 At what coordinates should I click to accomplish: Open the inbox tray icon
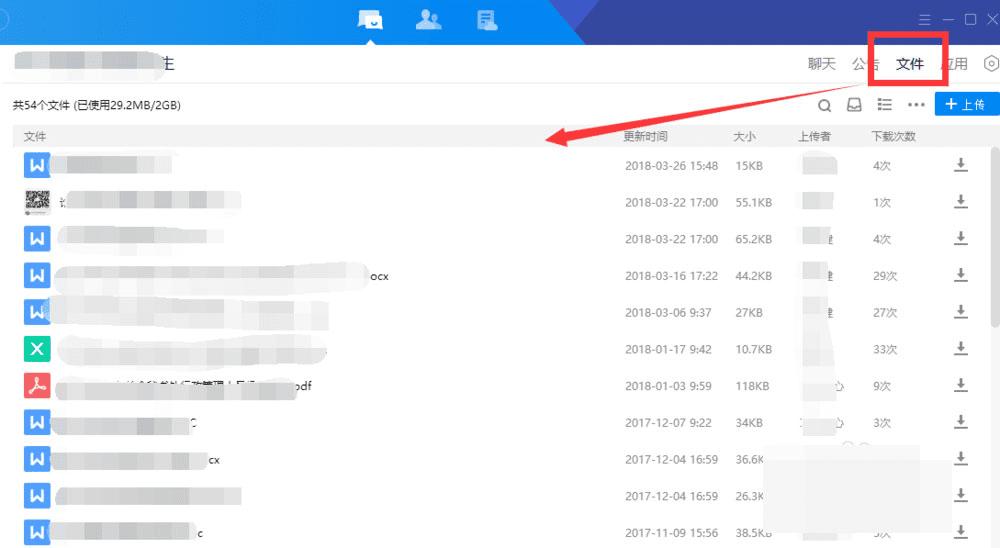click(x=854, y=105)
